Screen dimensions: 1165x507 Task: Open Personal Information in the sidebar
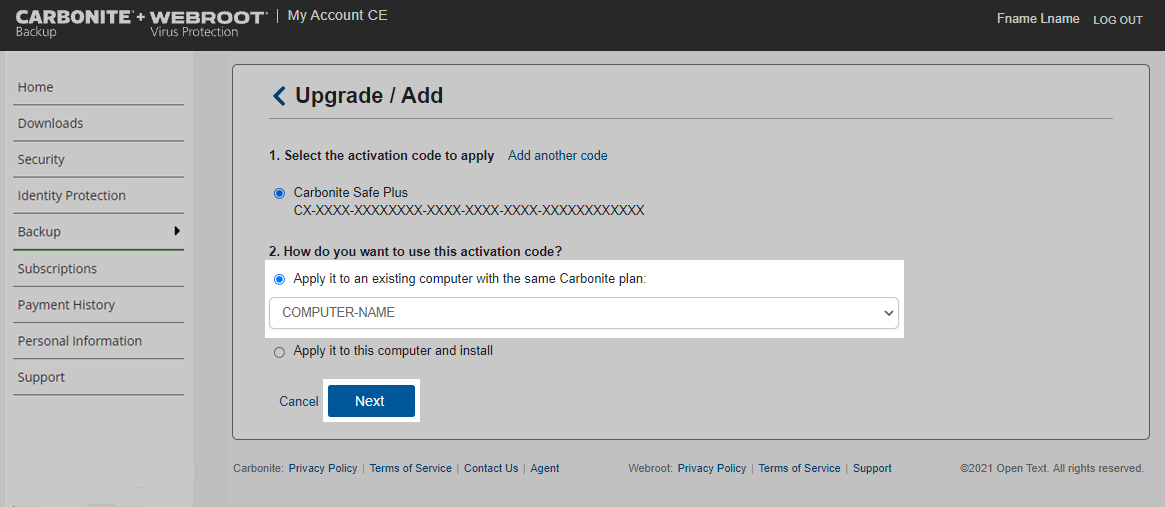[99, 342]
